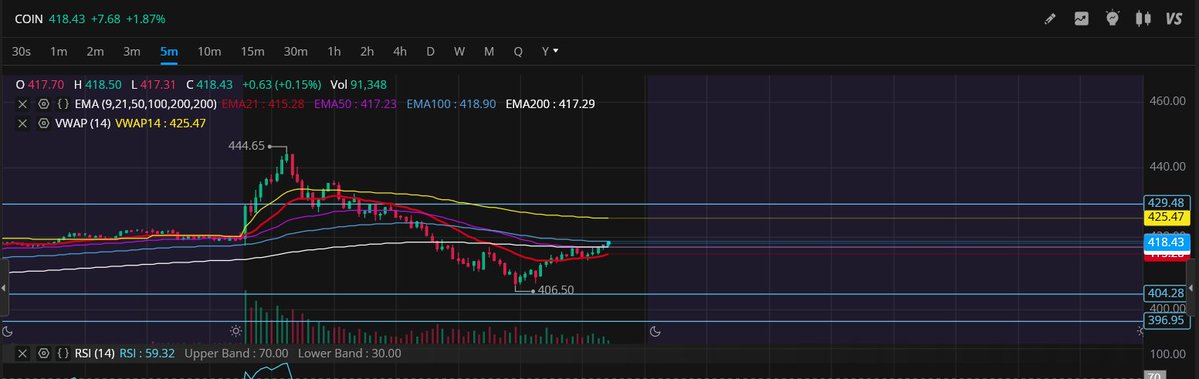Remove the EMA indicator with its X
1199x379 pixels.
(23, 104)
